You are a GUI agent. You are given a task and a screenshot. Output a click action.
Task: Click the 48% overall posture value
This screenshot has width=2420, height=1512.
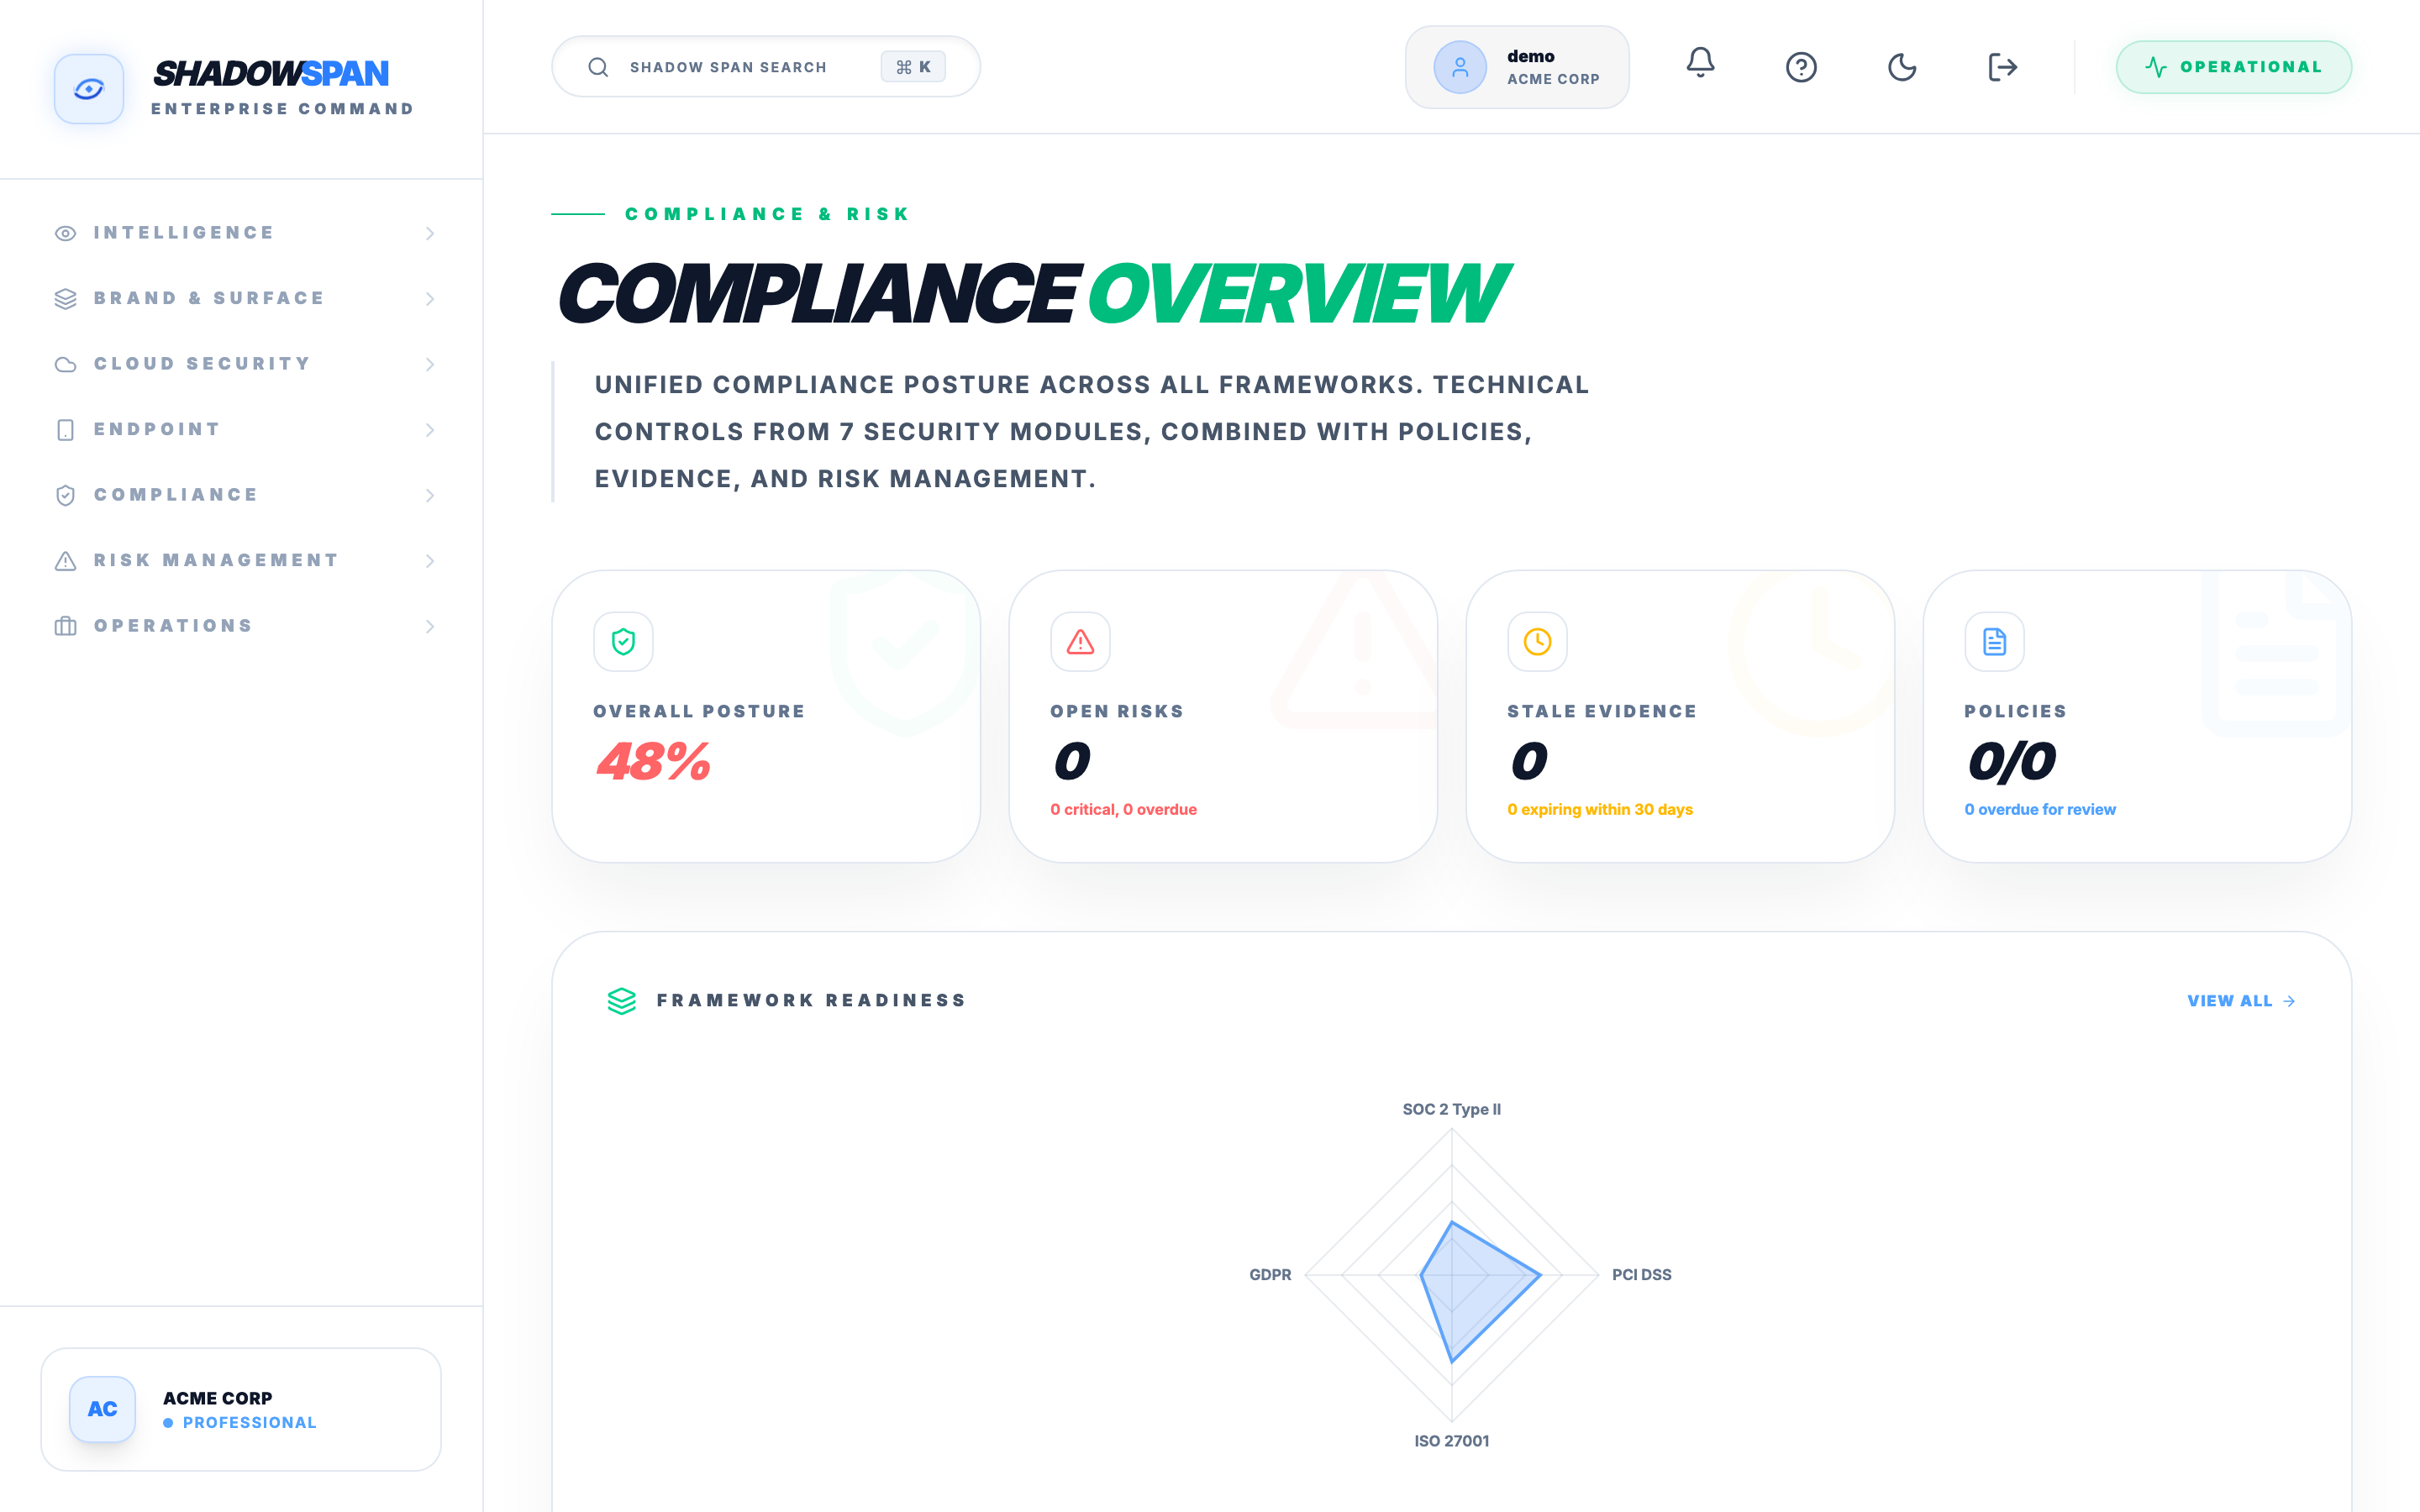pyautogui.click(x=653, y=761)
